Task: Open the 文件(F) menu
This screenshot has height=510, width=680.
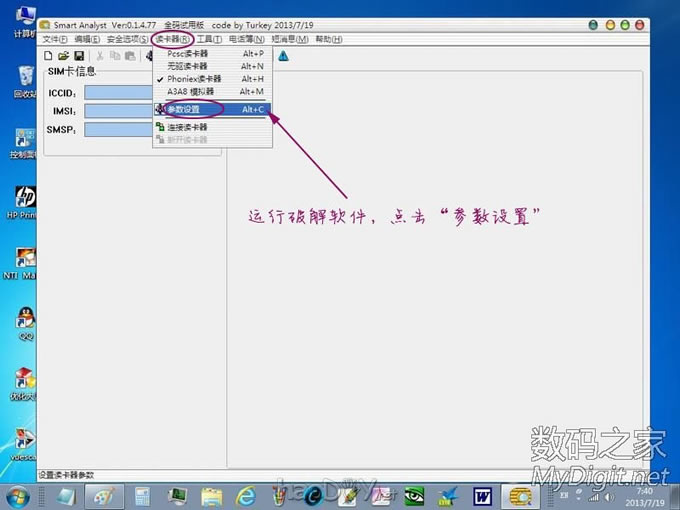Action: coord(55,39)
